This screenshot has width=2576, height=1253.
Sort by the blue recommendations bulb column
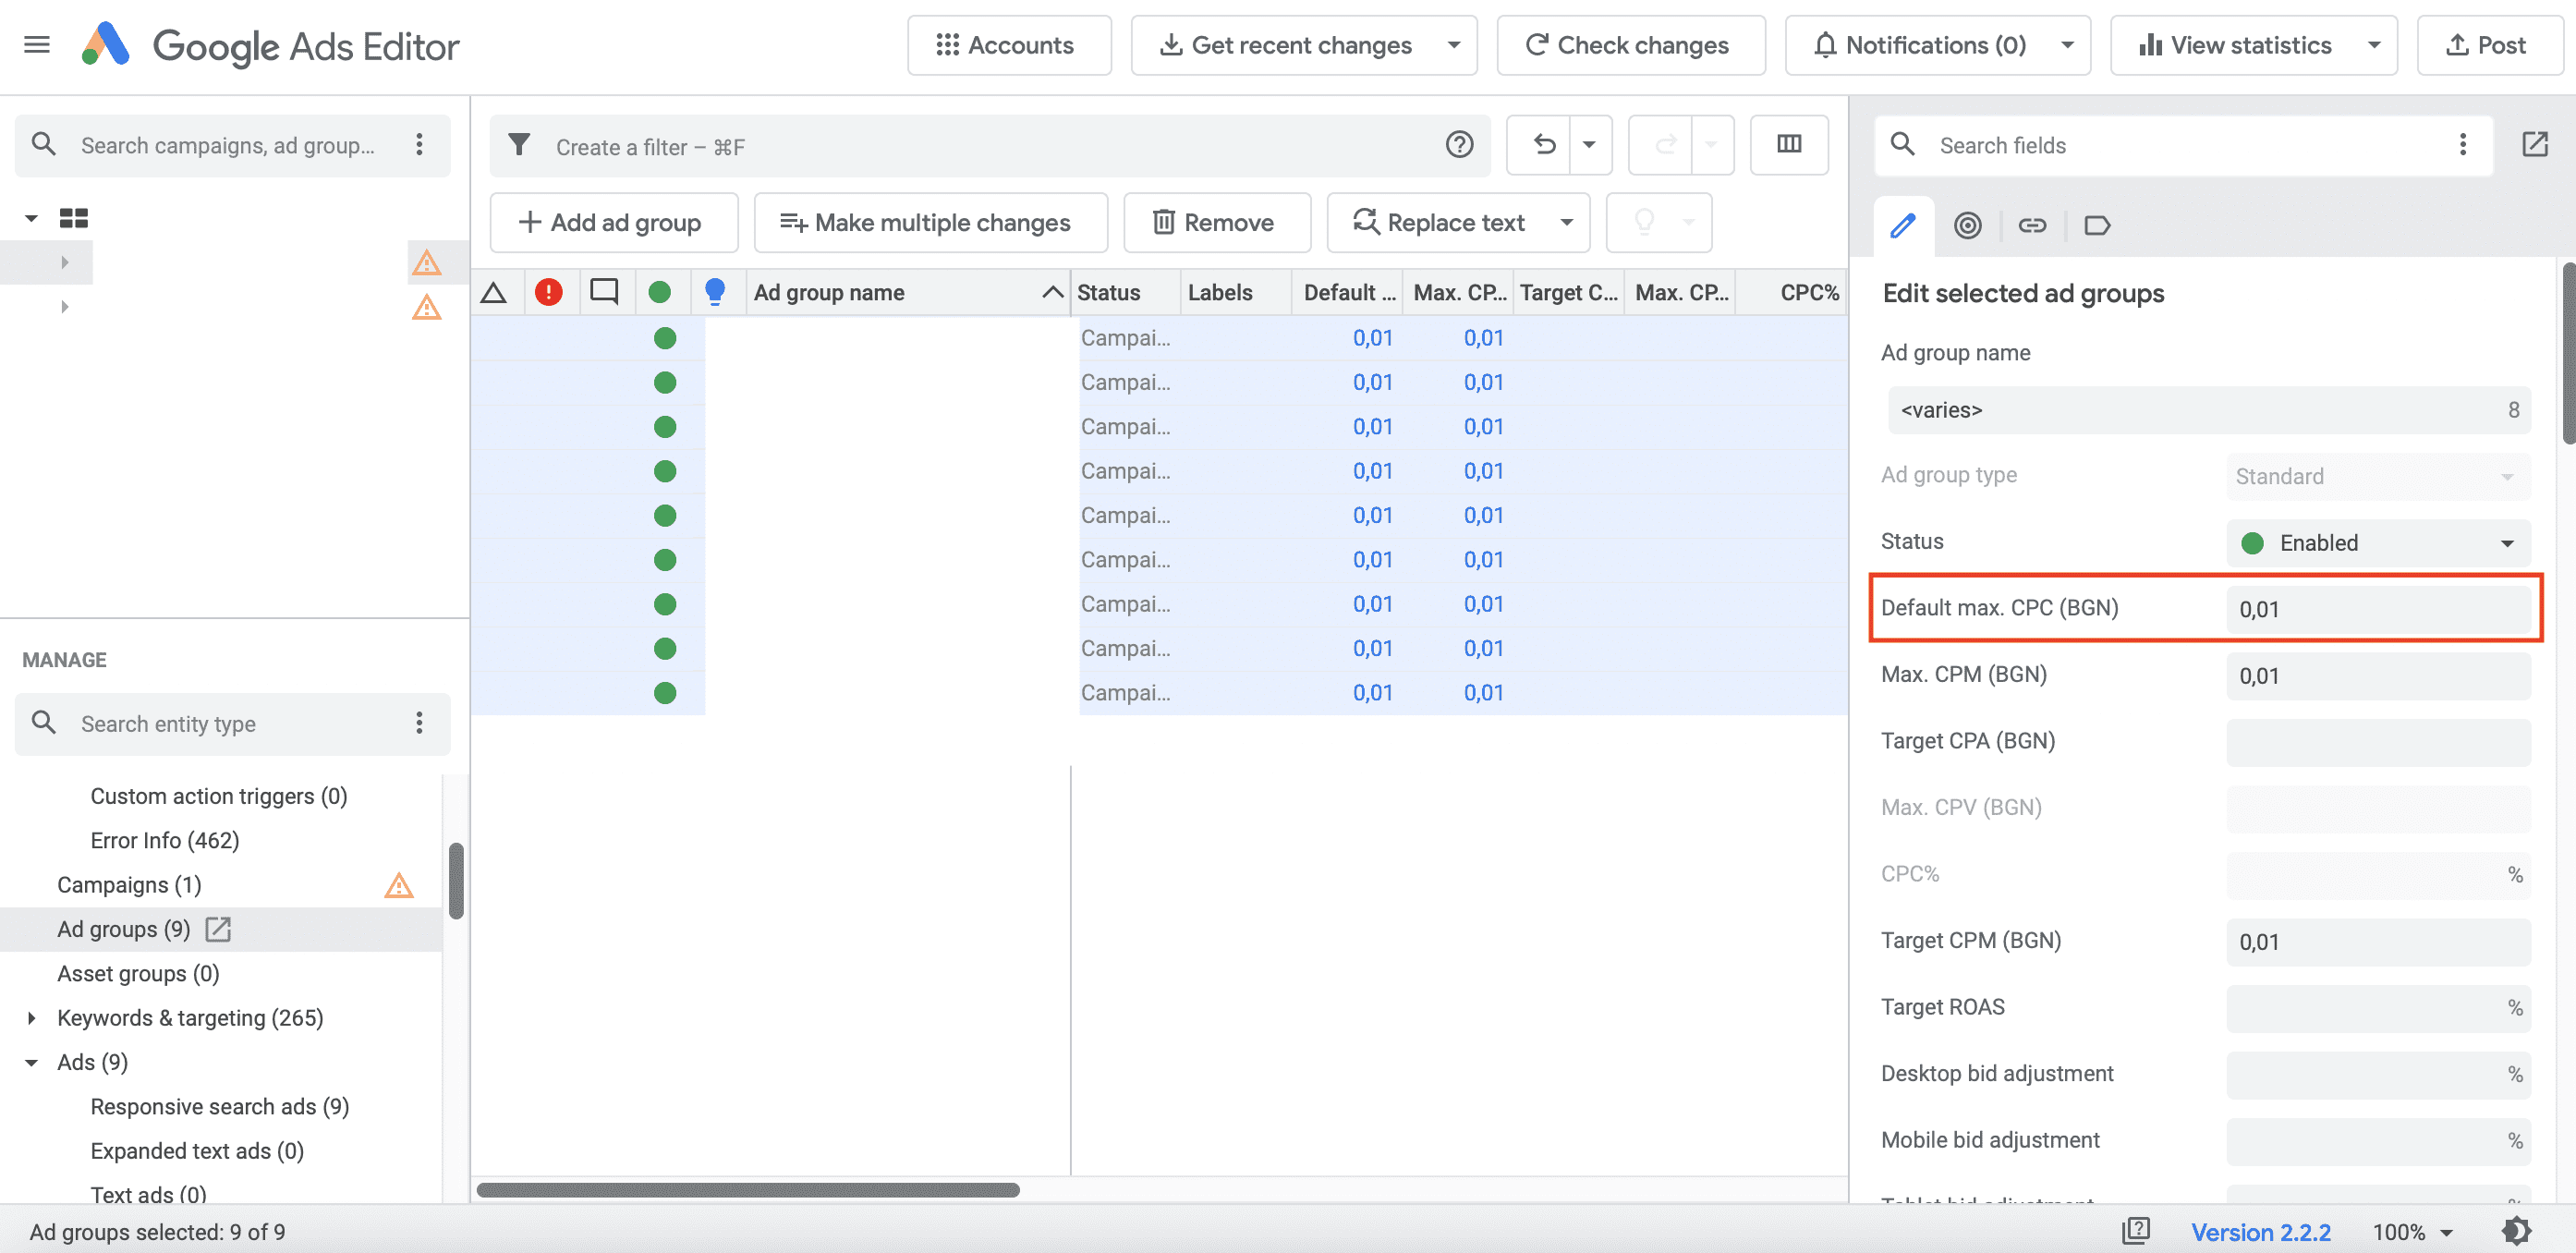click(x=714, y=292)
